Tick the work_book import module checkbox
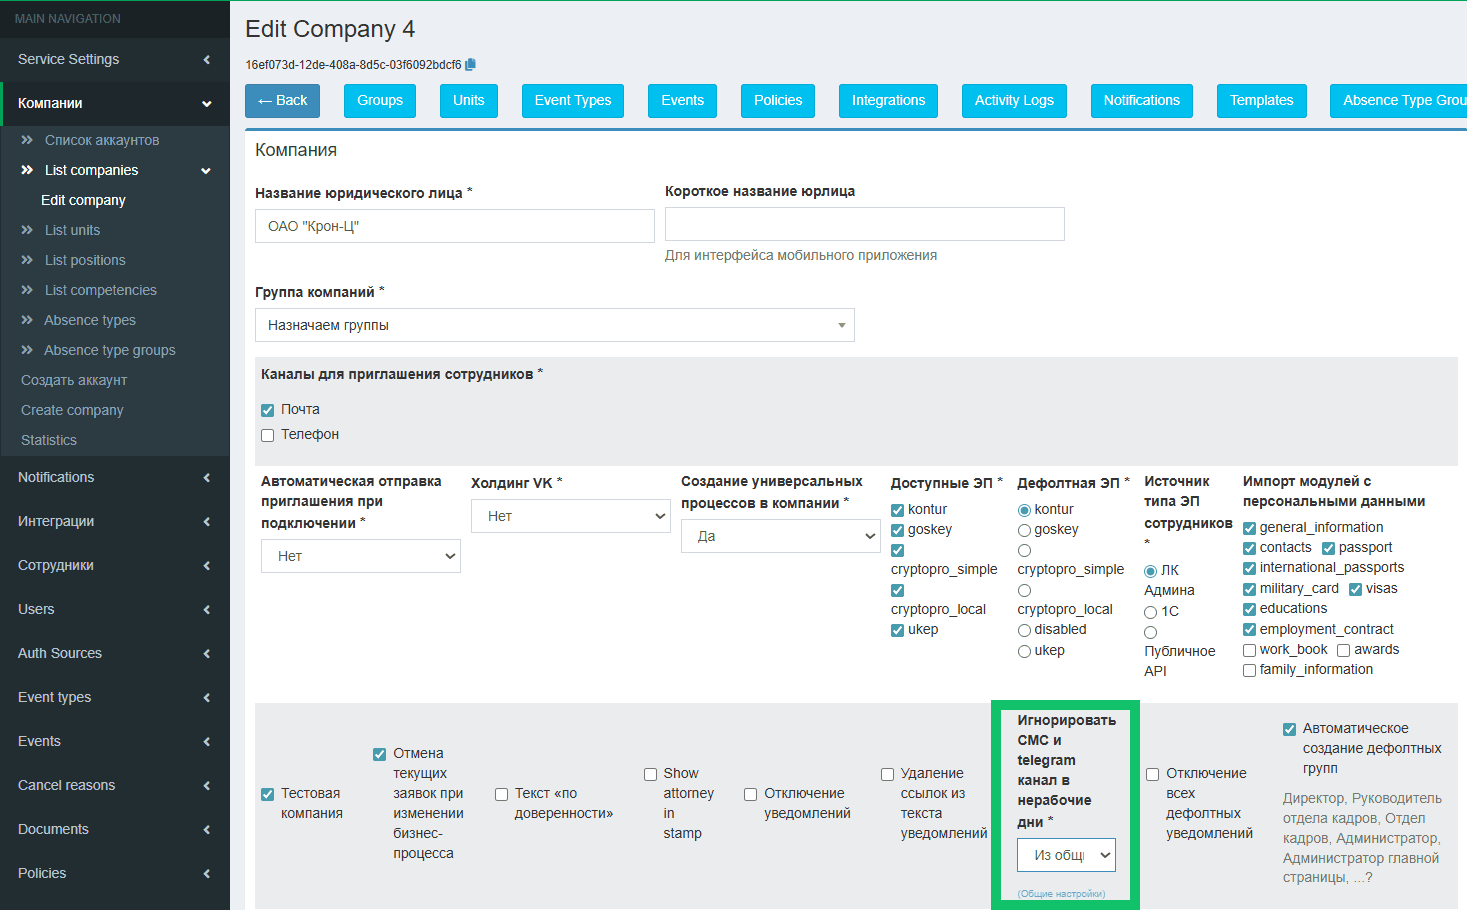The width and height of the screenshot is (1467, 910). click(x=1249, y=650)
